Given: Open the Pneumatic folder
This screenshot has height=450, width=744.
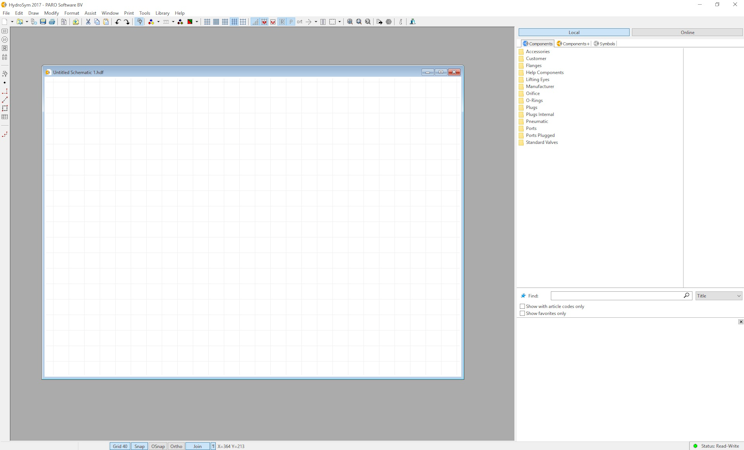Looking at the screenshot, I should (536, 122).
